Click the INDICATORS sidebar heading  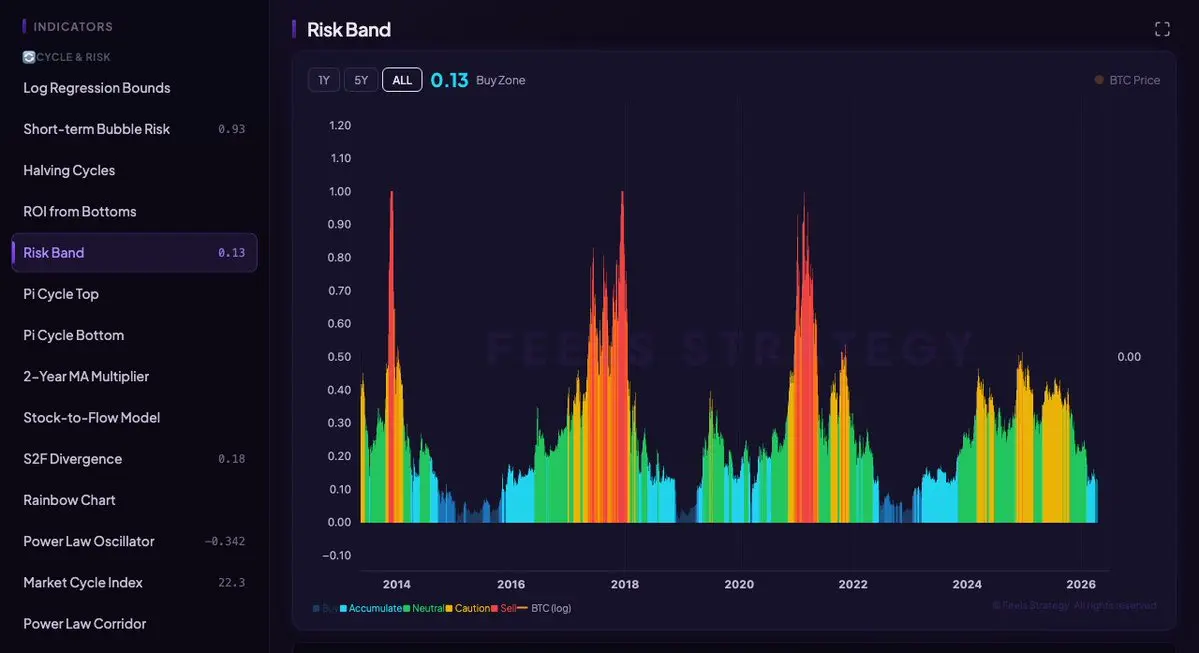pos(73,27)
